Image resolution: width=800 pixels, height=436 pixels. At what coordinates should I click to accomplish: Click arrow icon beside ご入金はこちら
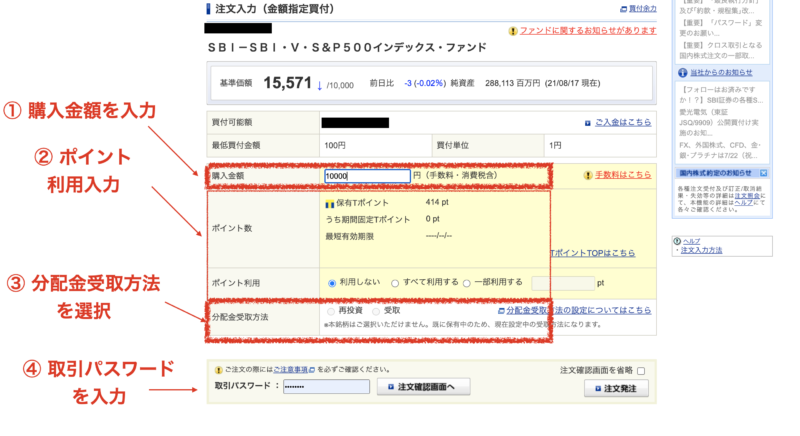588,123
